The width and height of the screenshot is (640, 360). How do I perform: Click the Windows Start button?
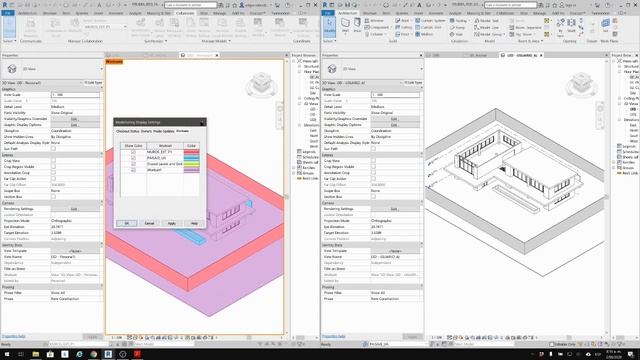[7, 354]
